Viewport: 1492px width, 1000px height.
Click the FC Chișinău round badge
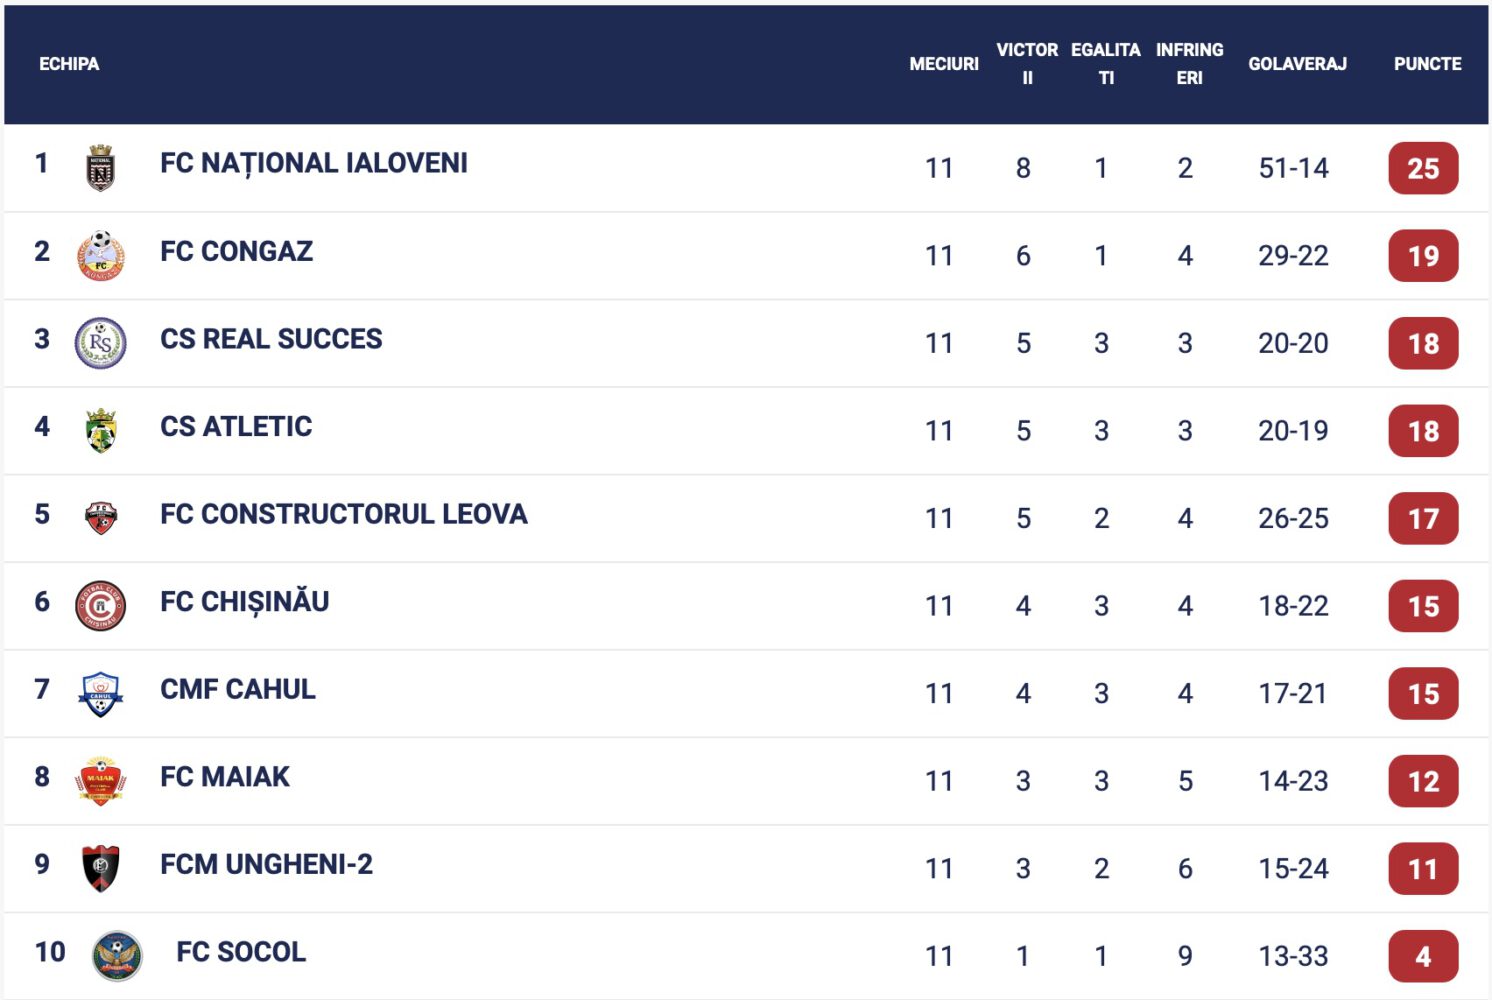(x=101, y=606)
